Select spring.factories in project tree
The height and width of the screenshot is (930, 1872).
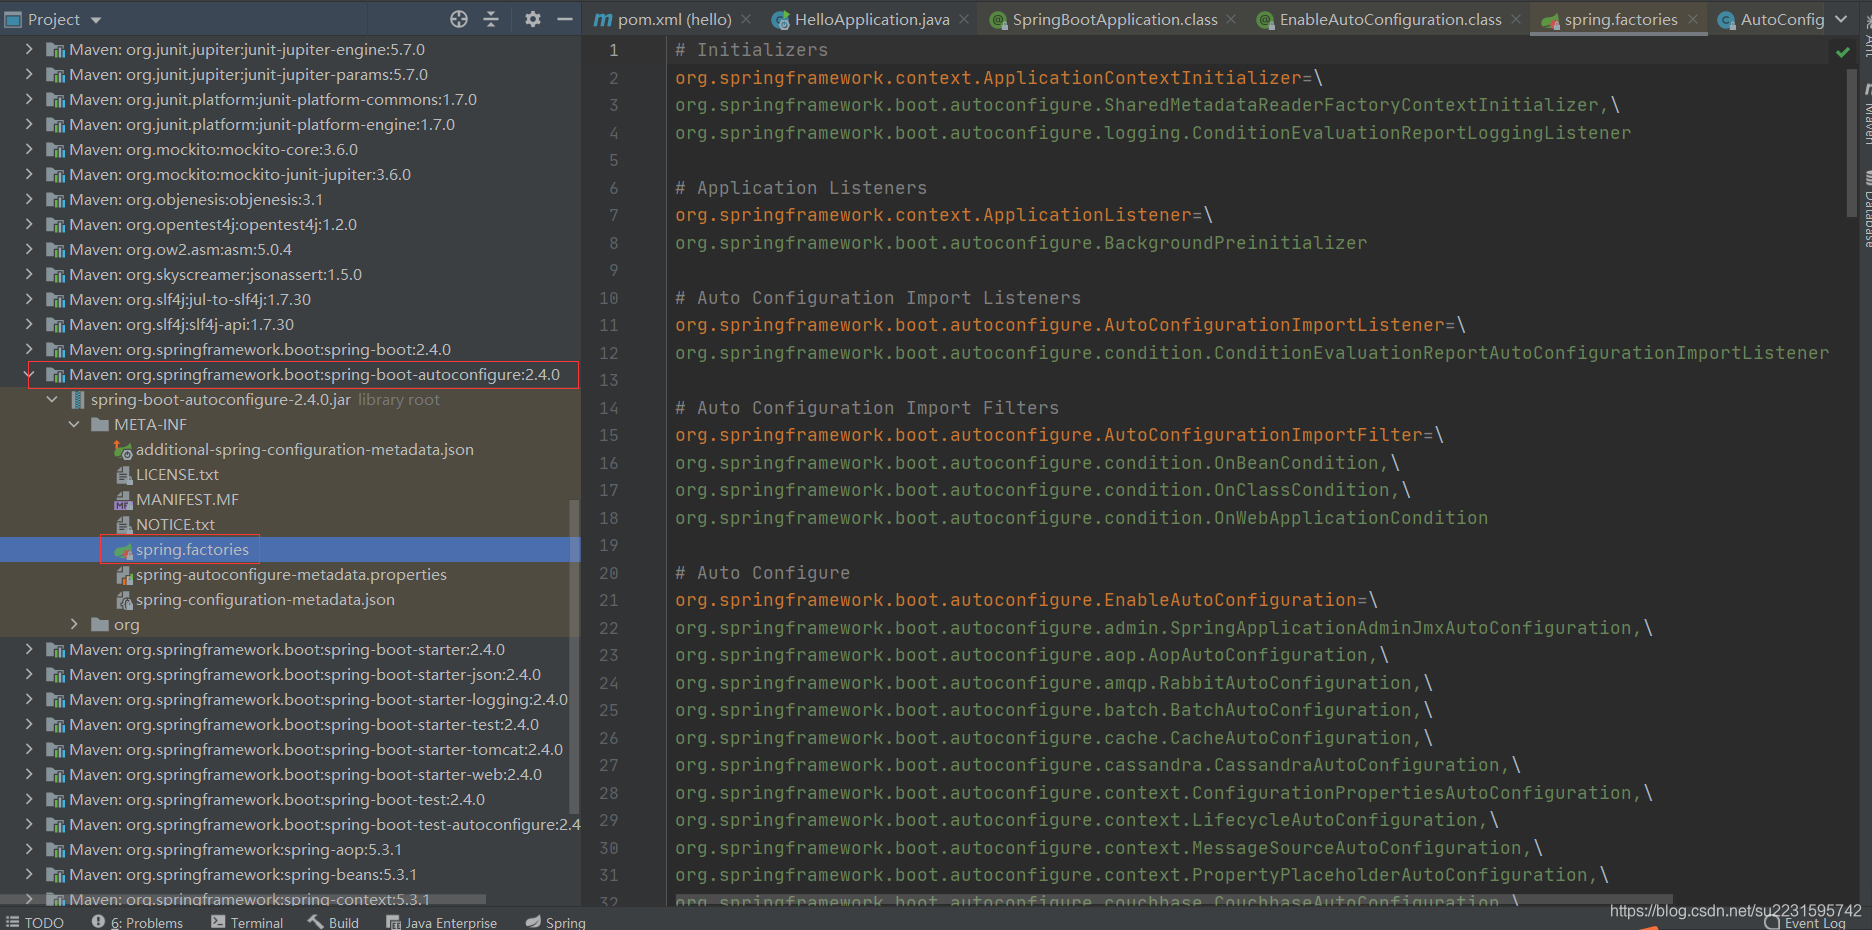click(x=192, y=549)
